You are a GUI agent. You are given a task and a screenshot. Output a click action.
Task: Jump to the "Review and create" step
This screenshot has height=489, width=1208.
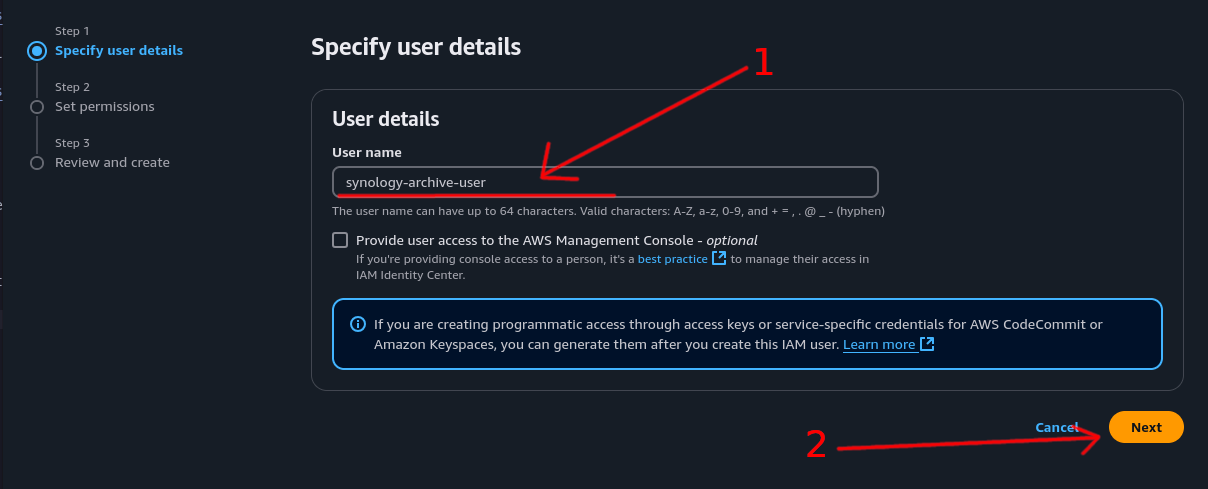pos(112,162)
